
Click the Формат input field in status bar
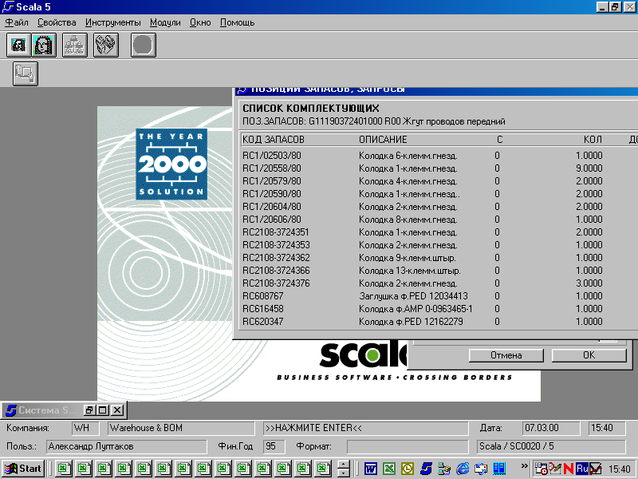click(x=408, y=446)
